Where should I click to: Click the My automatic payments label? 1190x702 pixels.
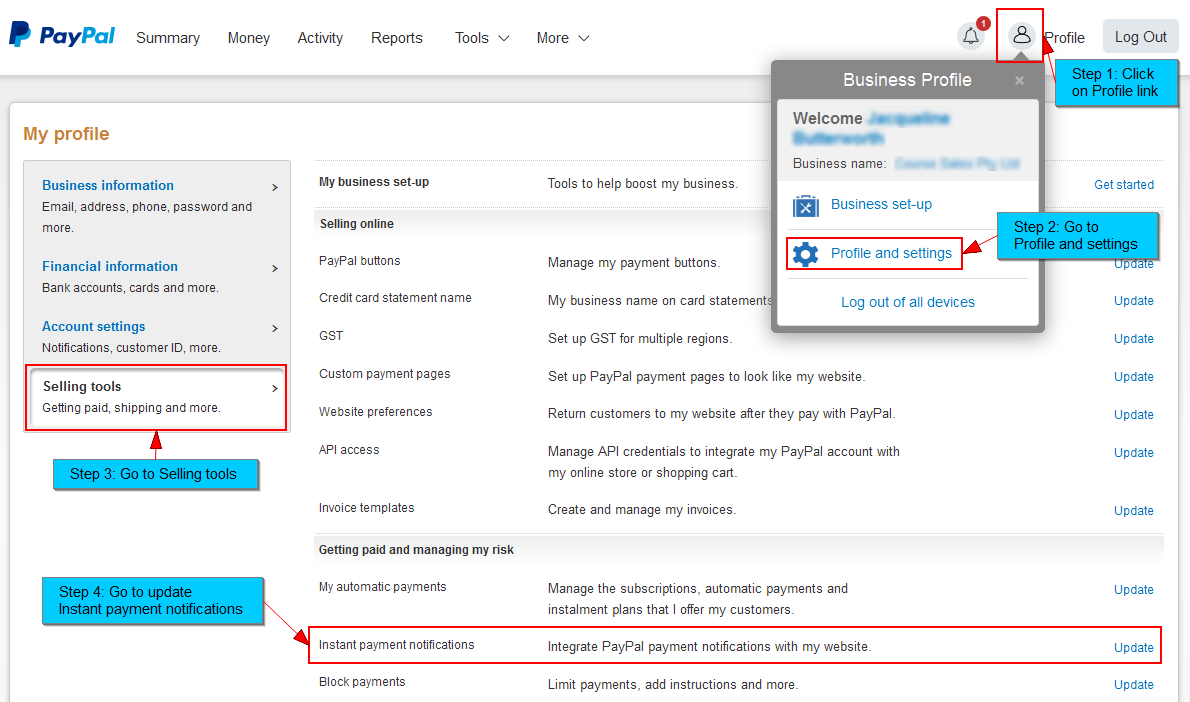382,587
